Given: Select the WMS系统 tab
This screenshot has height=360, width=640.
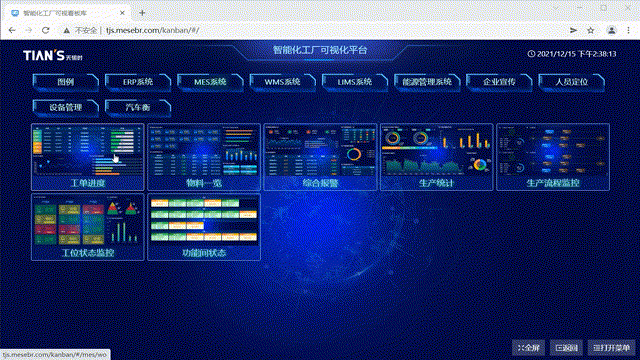Looking at the screenshot, I should [282, 82].
